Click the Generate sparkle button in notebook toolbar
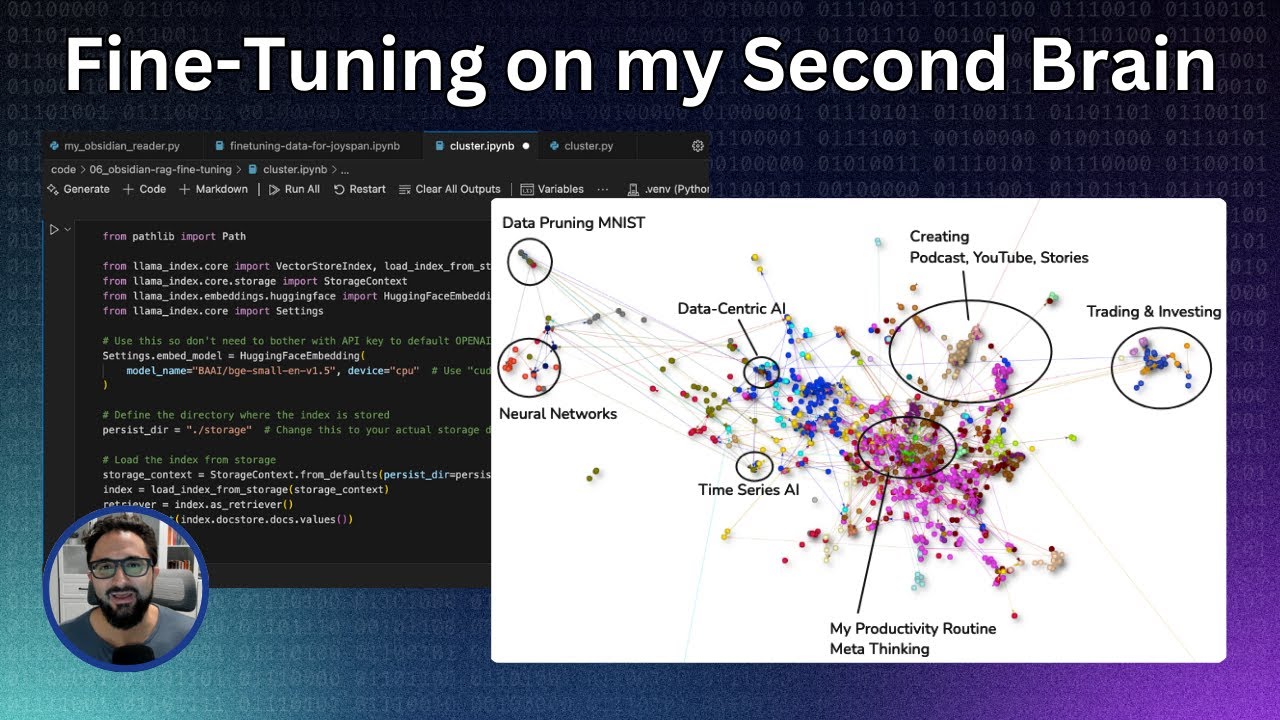1280x720 pixels. [78, 189]
